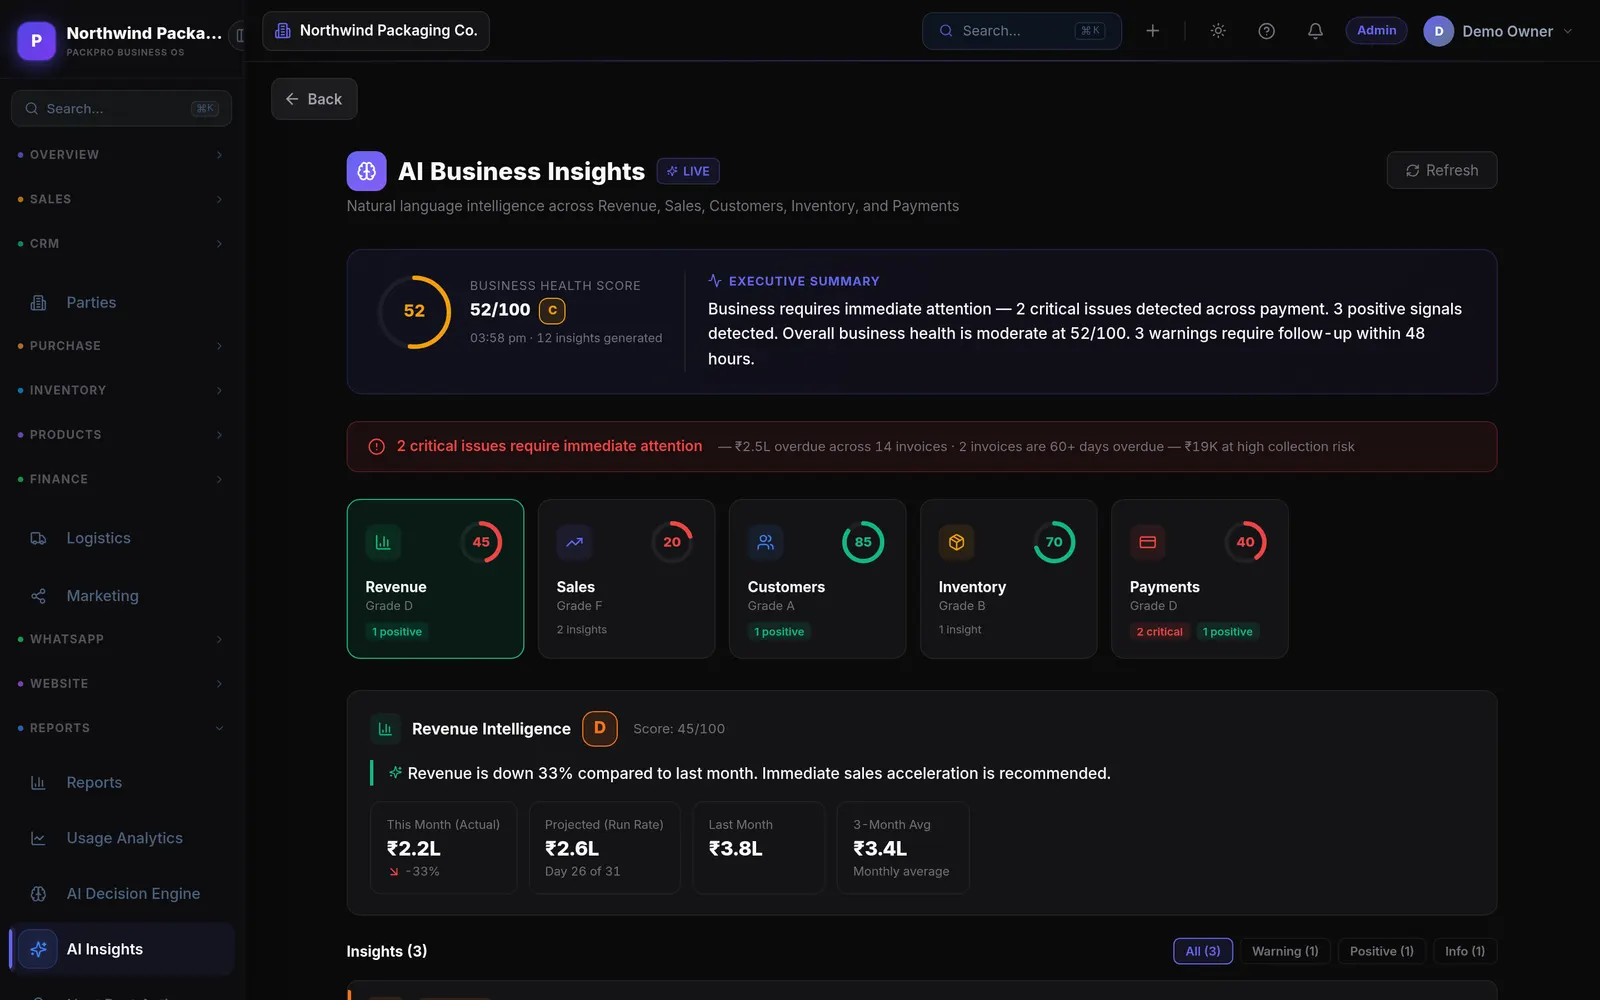Image resolution: width=1600 pixels, height=1000 pixels.
Task: Toggle light theme with the sun icon
Action: tap(1218, 31)
